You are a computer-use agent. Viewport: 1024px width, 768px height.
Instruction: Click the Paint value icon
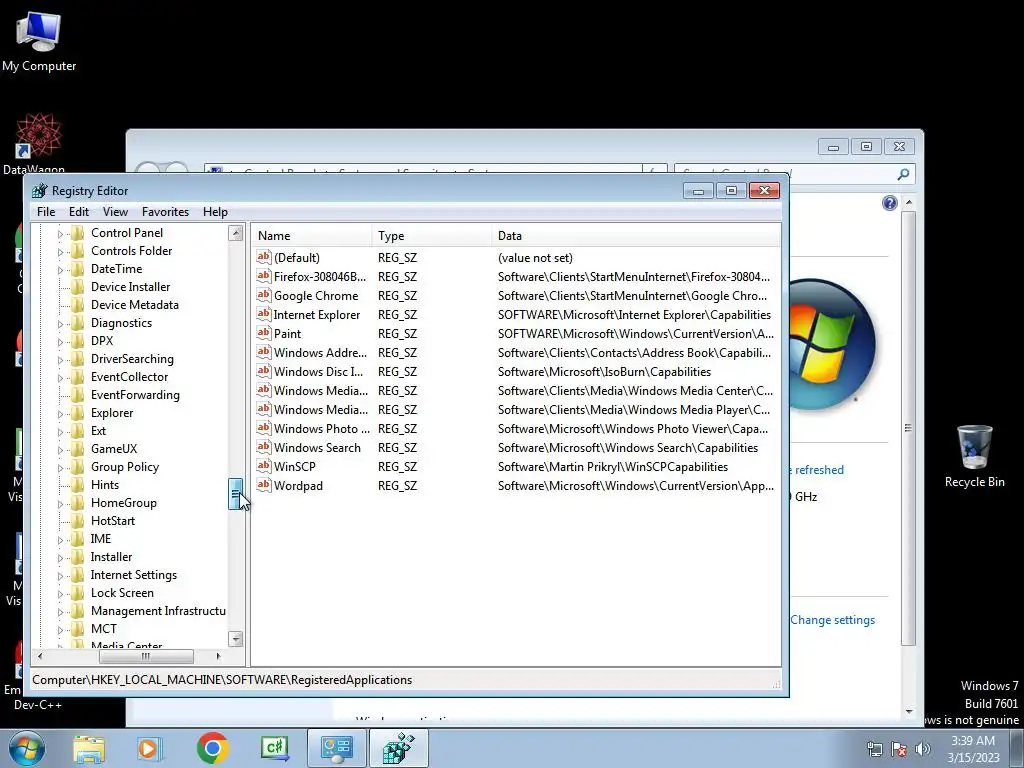[x=264, y=333]
